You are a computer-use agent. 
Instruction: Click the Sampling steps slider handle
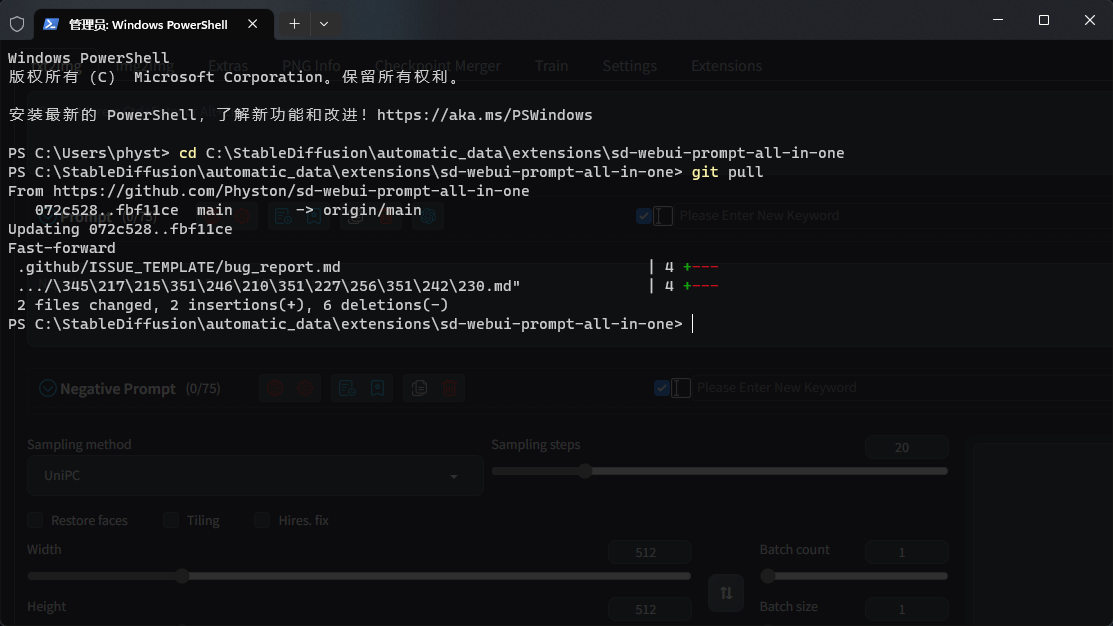click(585, 471)
